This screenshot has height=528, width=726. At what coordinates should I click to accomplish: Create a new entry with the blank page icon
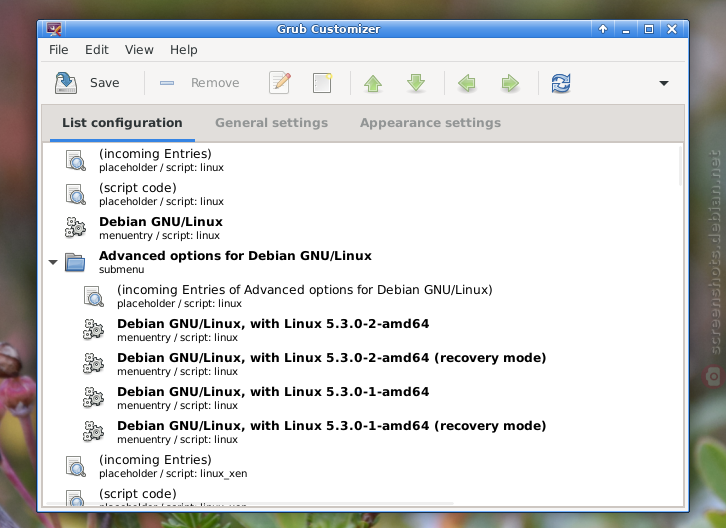tap(322, 83)
